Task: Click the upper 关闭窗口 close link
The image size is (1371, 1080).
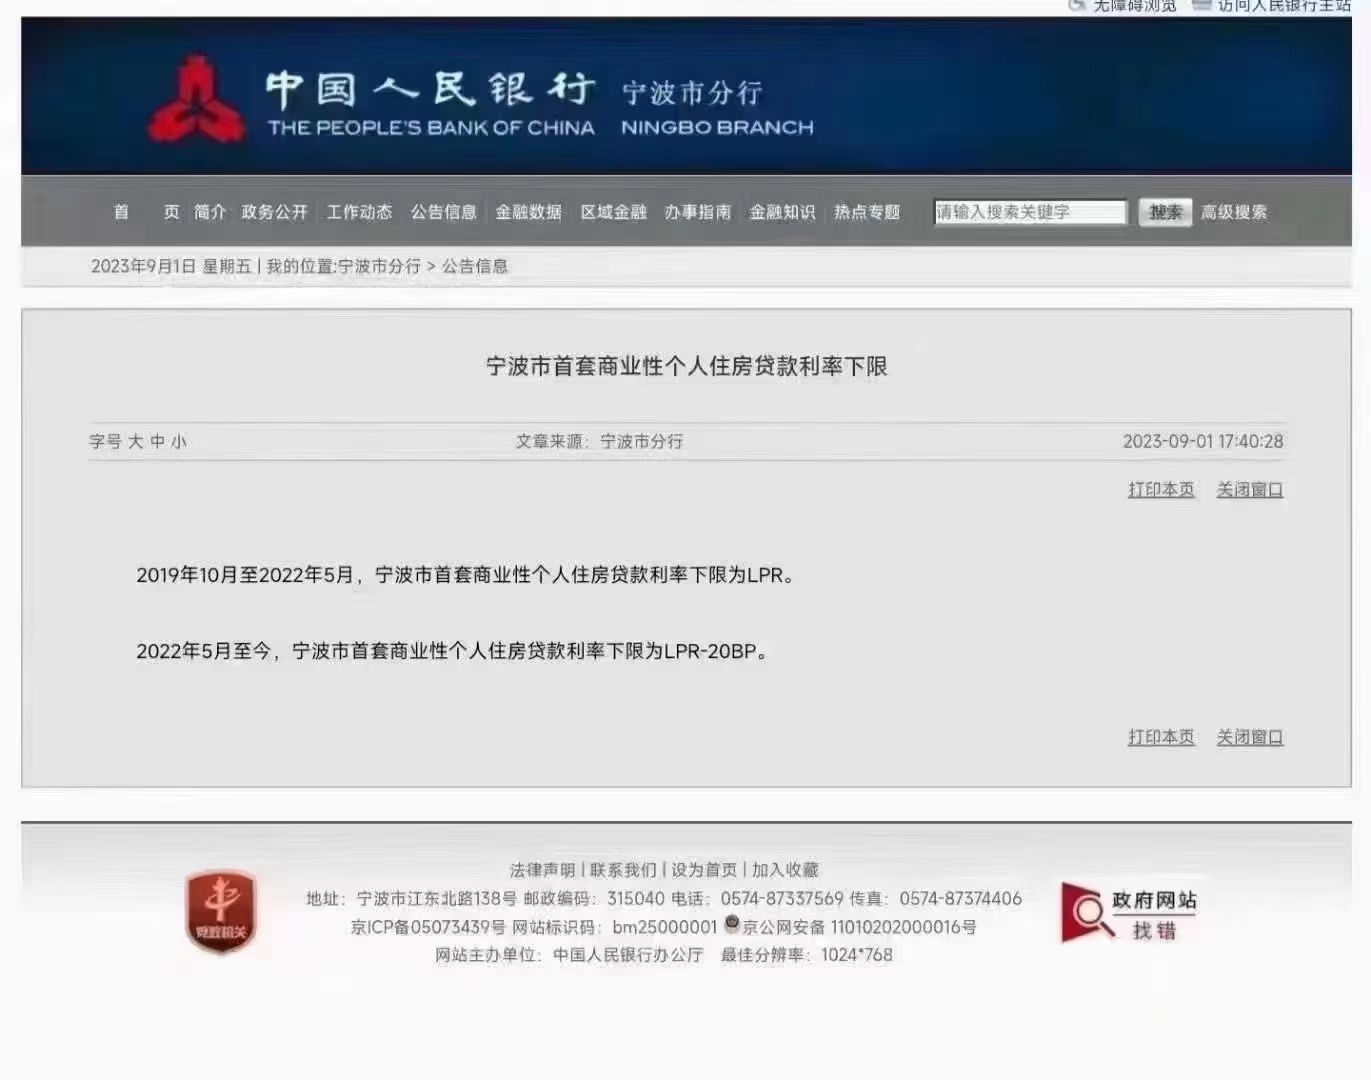Action: click(1249, 489)
